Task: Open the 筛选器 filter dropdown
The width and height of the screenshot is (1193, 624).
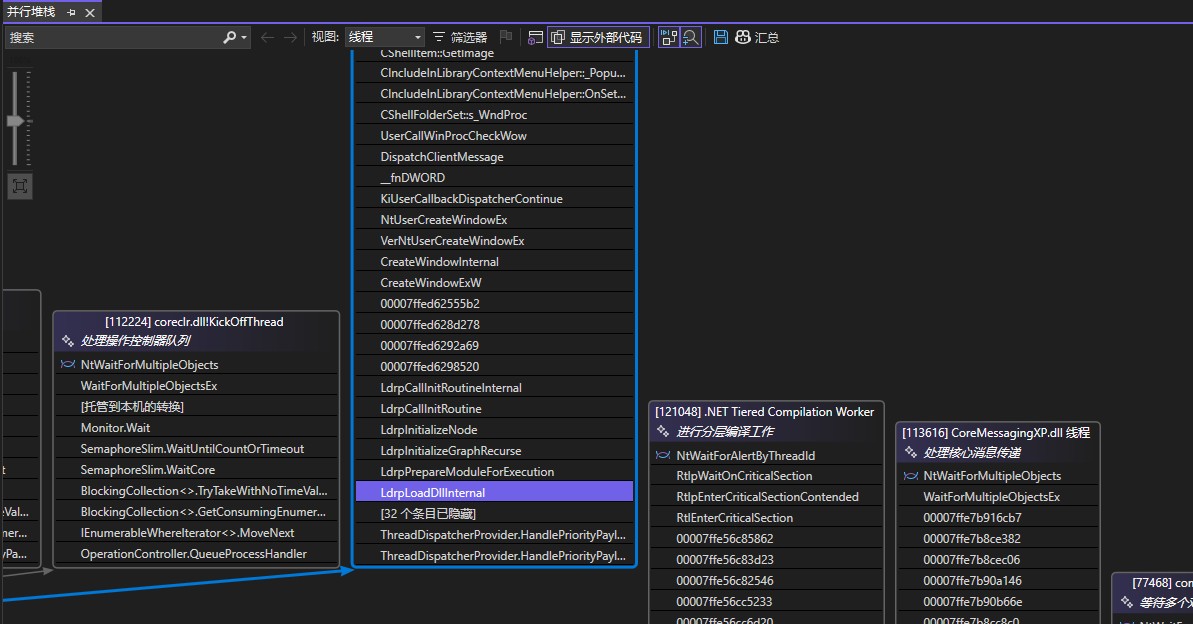Action: click(459, 37)
